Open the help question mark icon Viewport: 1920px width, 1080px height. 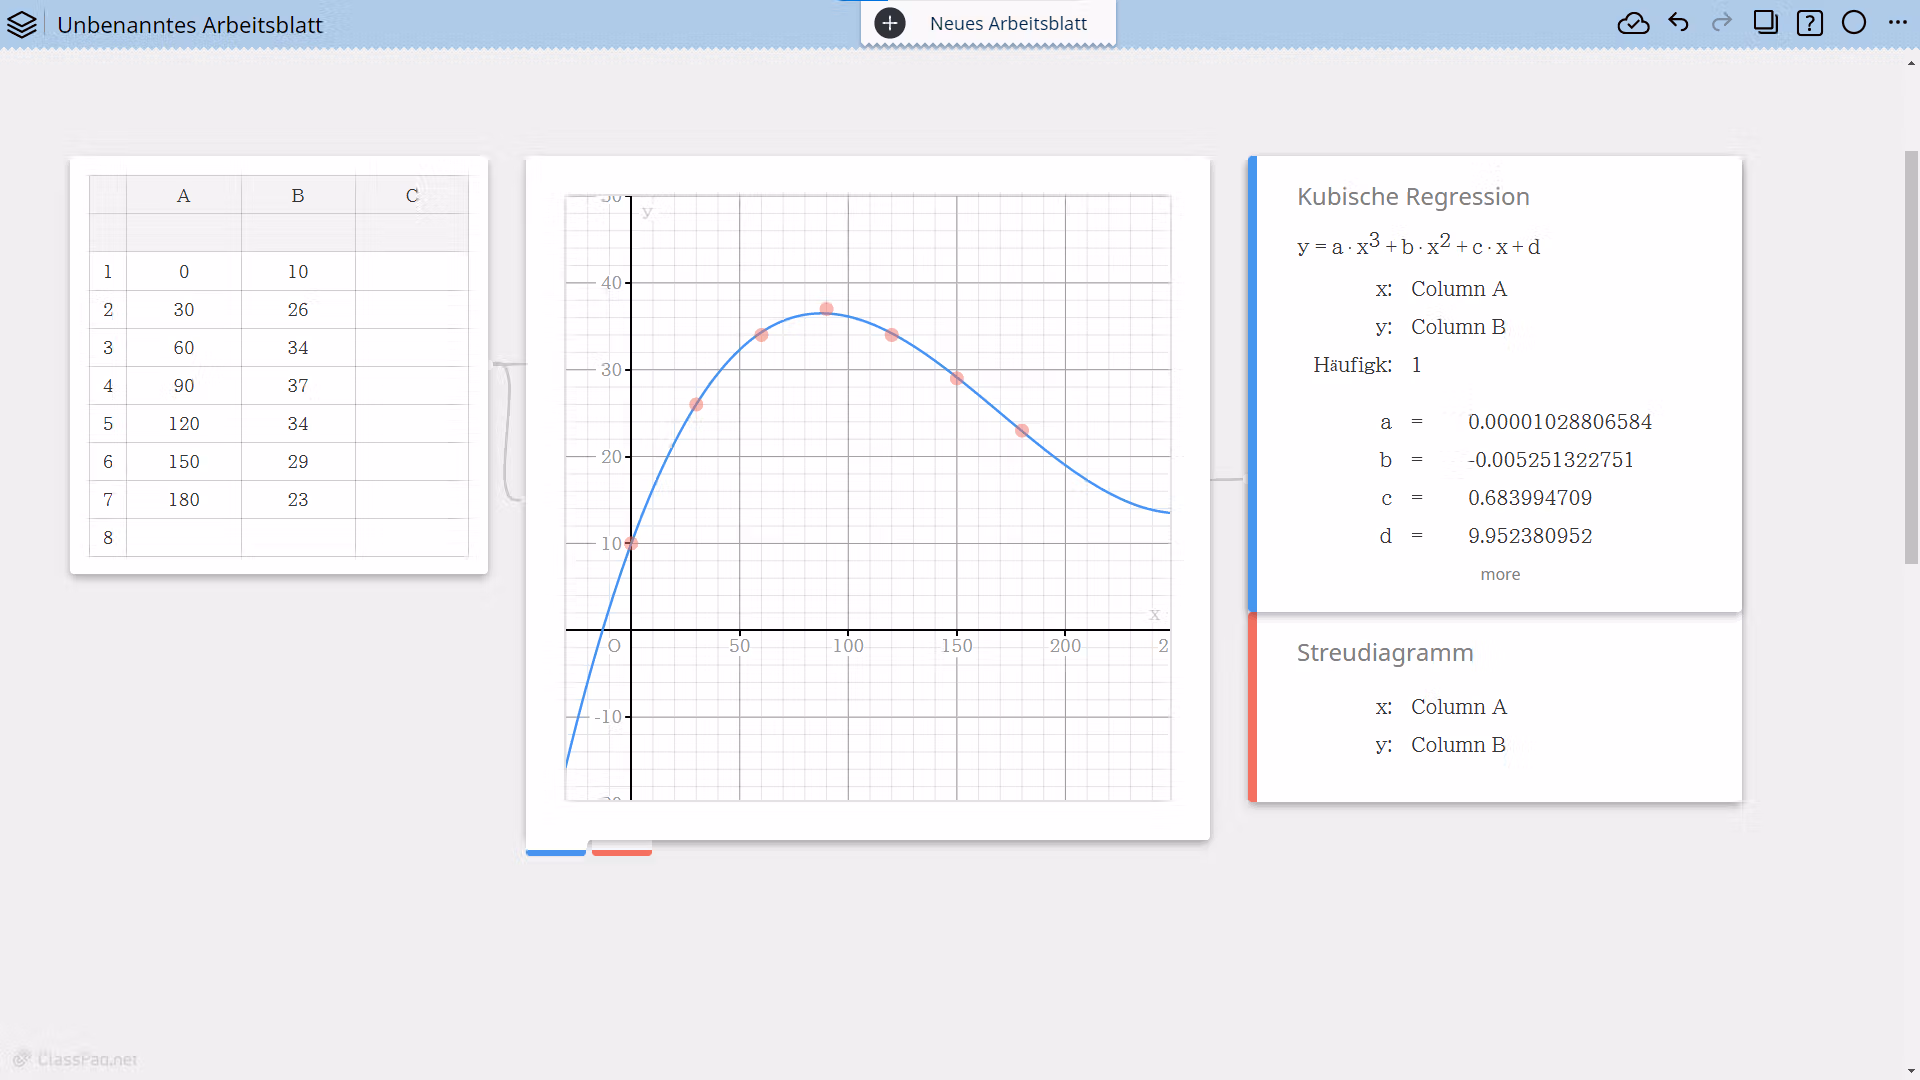pyautogui.click(x=1809, y=23)
